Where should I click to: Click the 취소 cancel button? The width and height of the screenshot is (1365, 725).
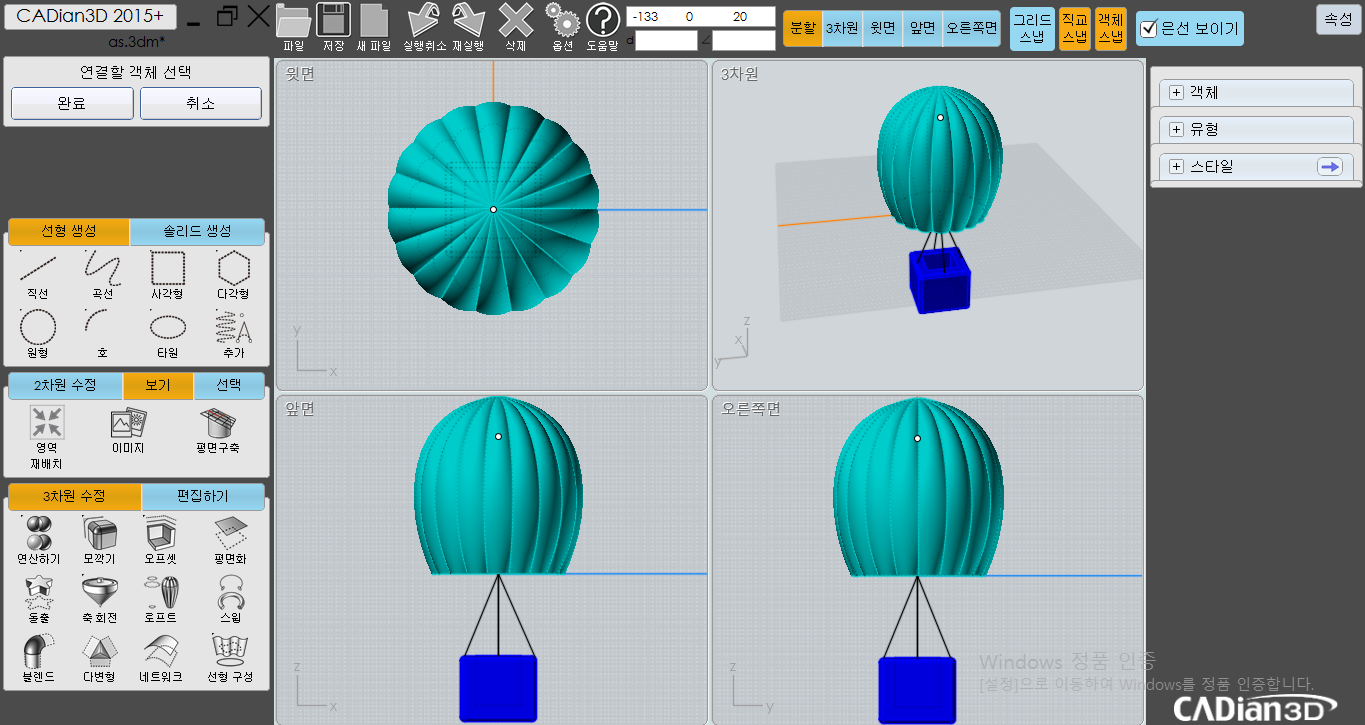(x=201, y=103)
